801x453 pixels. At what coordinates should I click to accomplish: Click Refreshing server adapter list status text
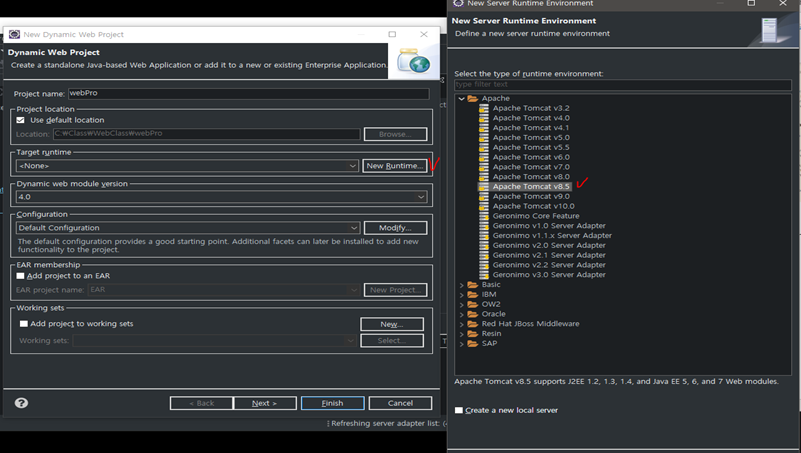pyautogui.click(x=388, y=423)
